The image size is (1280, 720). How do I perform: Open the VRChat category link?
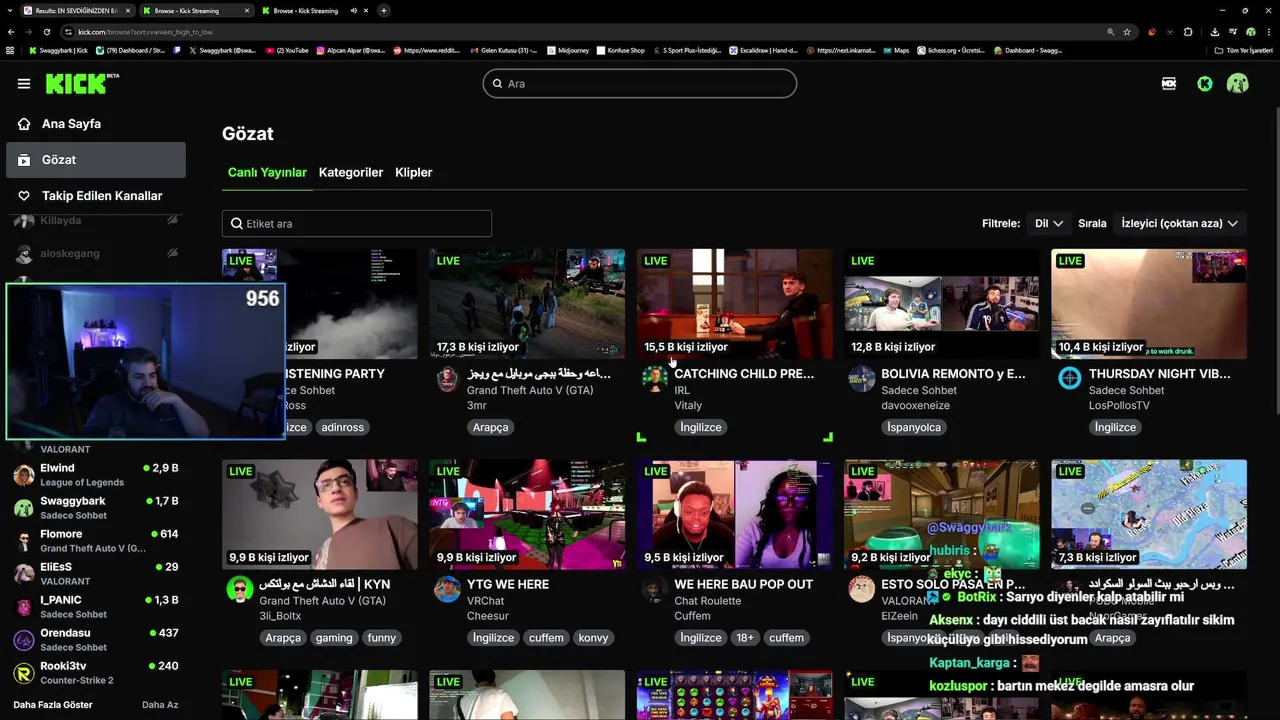coord(485,601)
